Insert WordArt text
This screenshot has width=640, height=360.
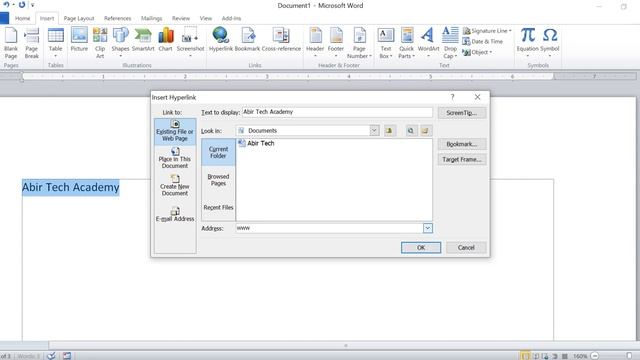point(428,42)
